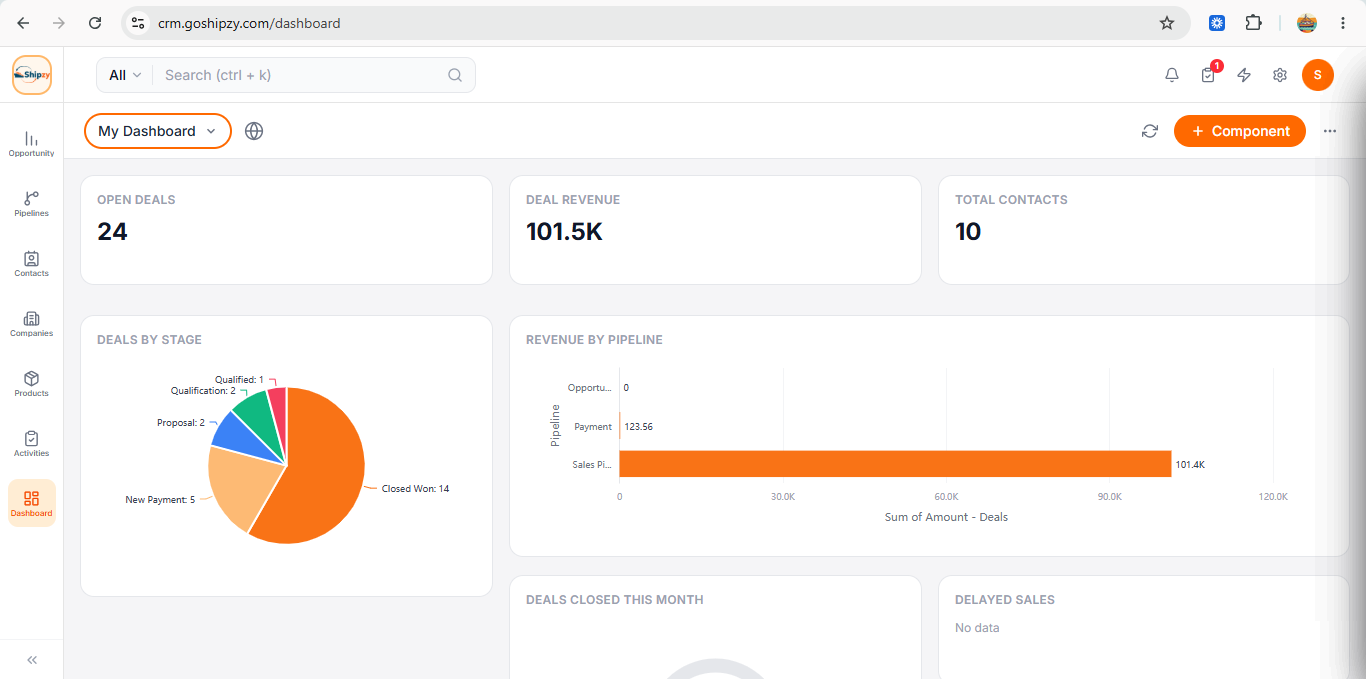Open the Opportunity sidebar section
The image size is (1366, 679).
click(31, 144)
